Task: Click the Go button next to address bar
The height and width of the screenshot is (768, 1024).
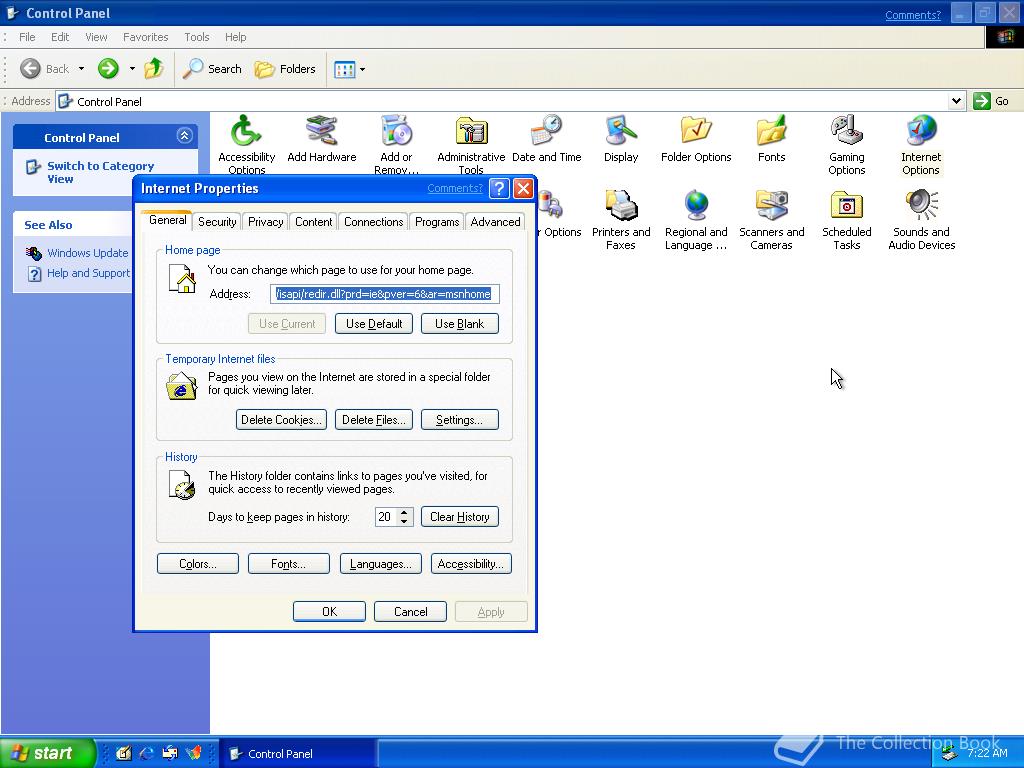Action: [x=991, y=101]
